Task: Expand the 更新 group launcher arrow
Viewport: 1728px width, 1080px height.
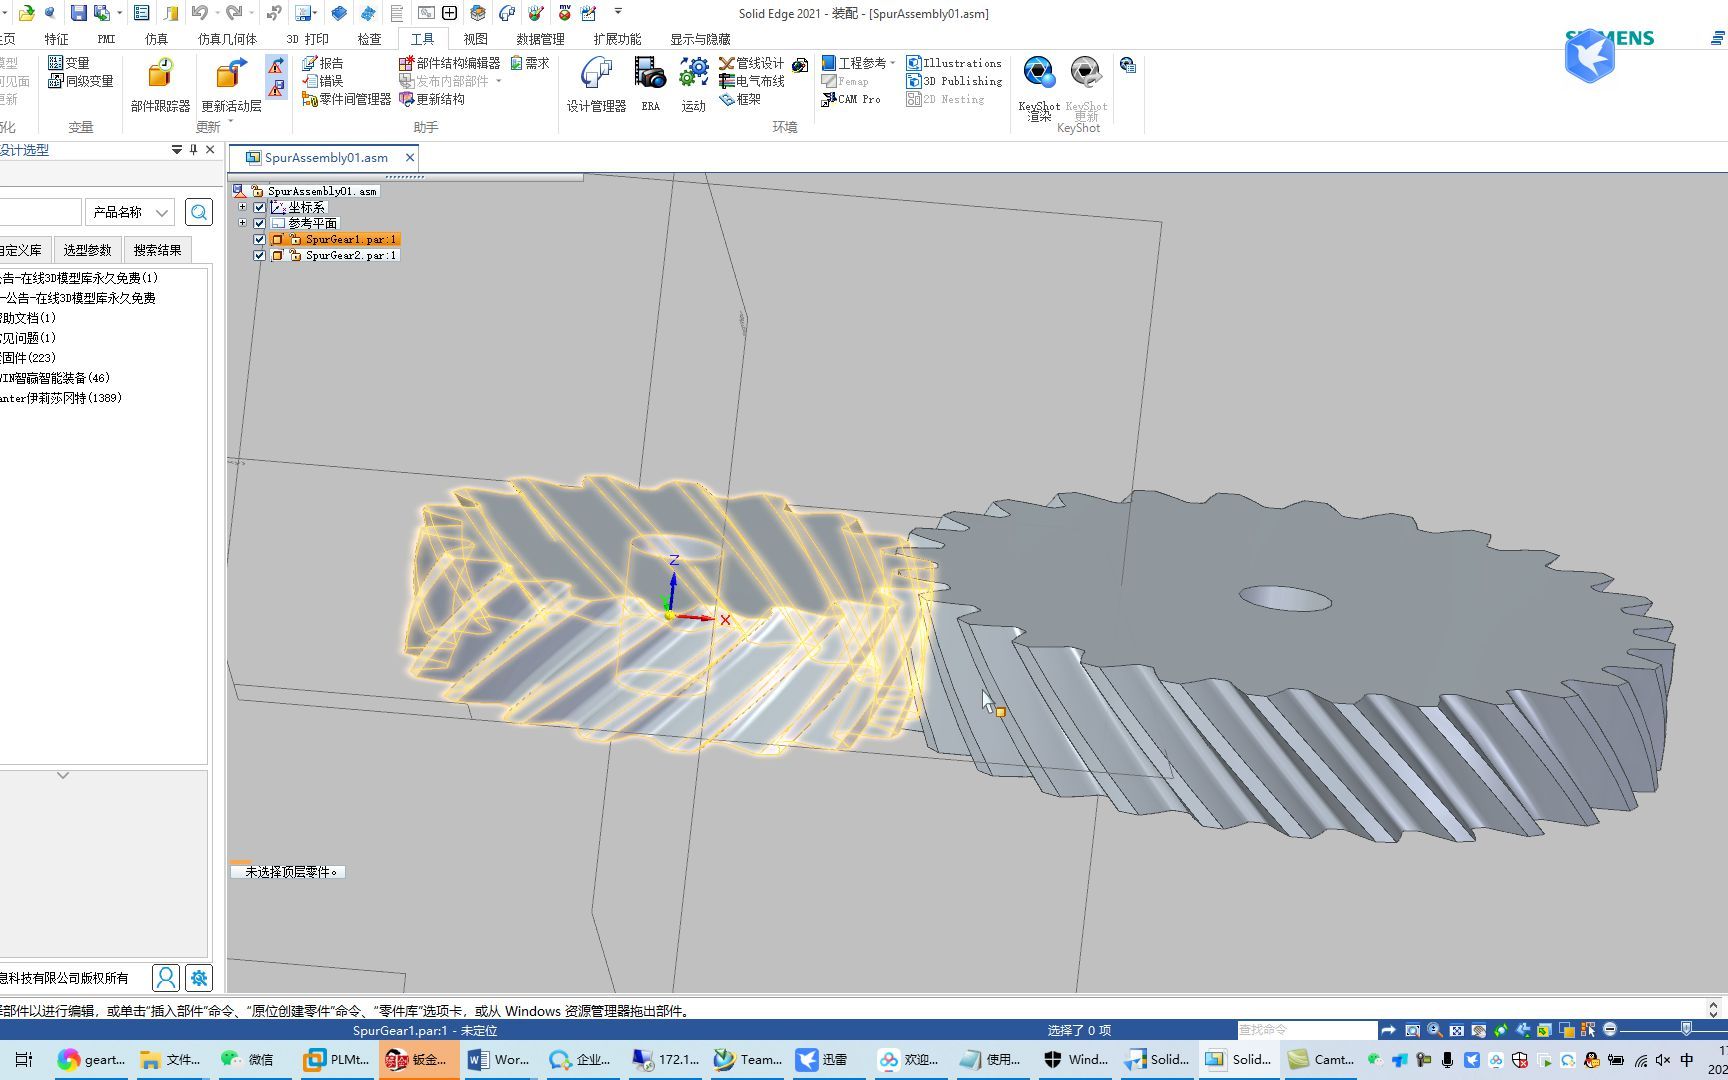Action: click(x=231, y=122)
